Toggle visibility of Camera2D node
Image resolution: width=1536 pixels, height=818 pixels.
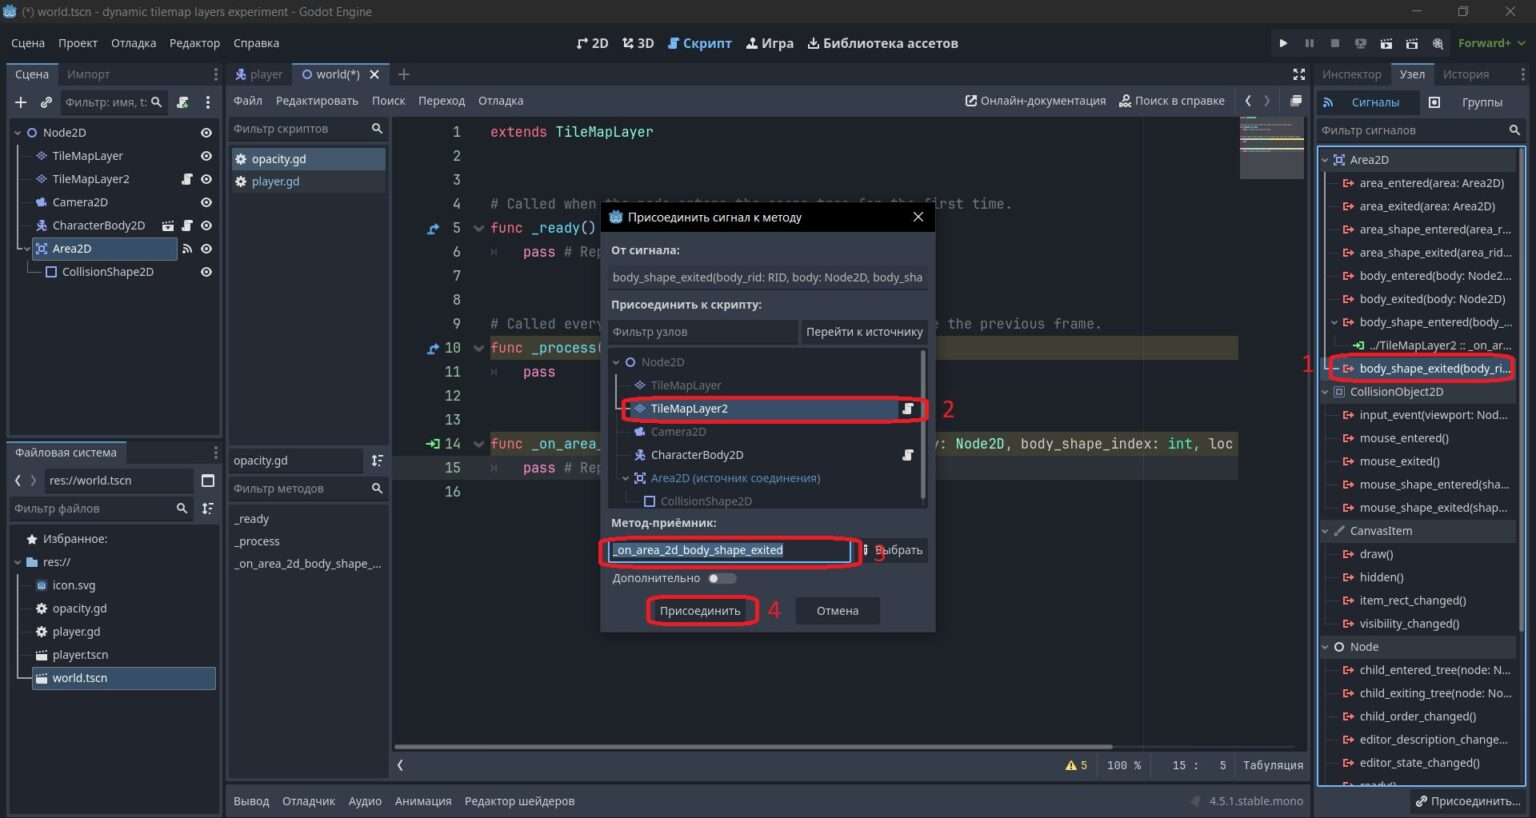(206, 202)
